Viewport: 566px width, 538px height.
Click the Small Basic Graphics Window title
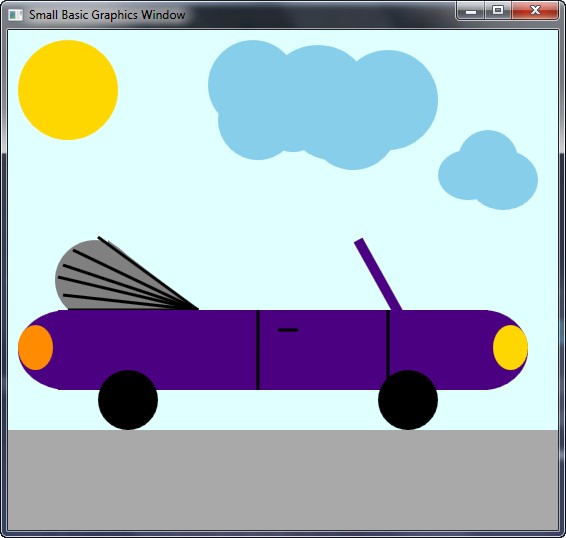coord(107,15)
